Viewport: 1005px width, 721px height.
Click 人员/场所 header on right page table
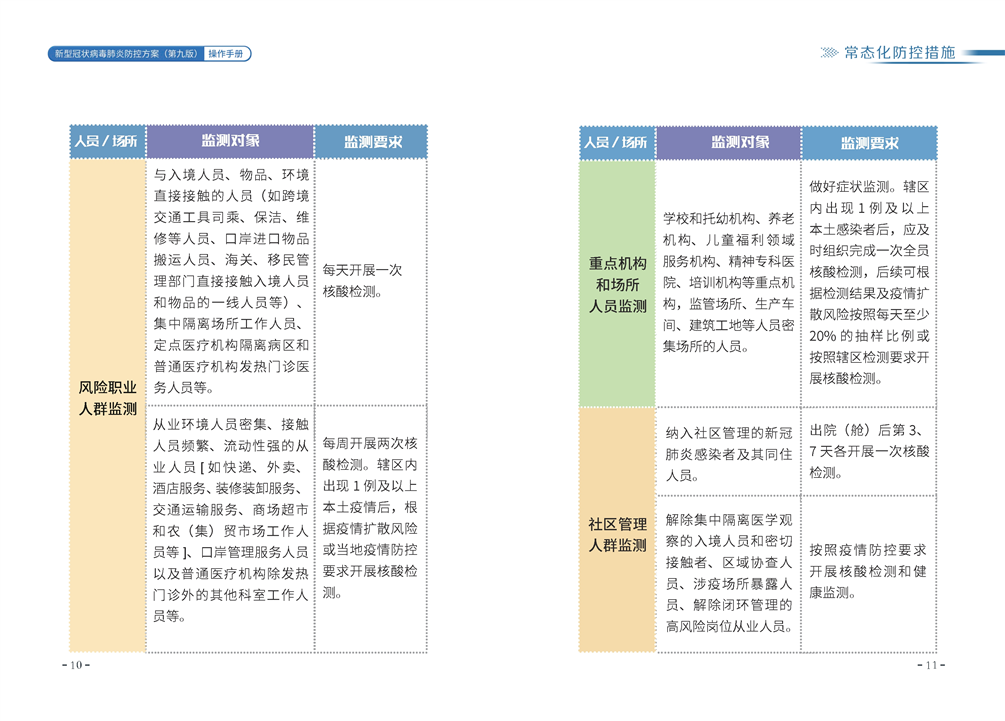click(616, 142)
